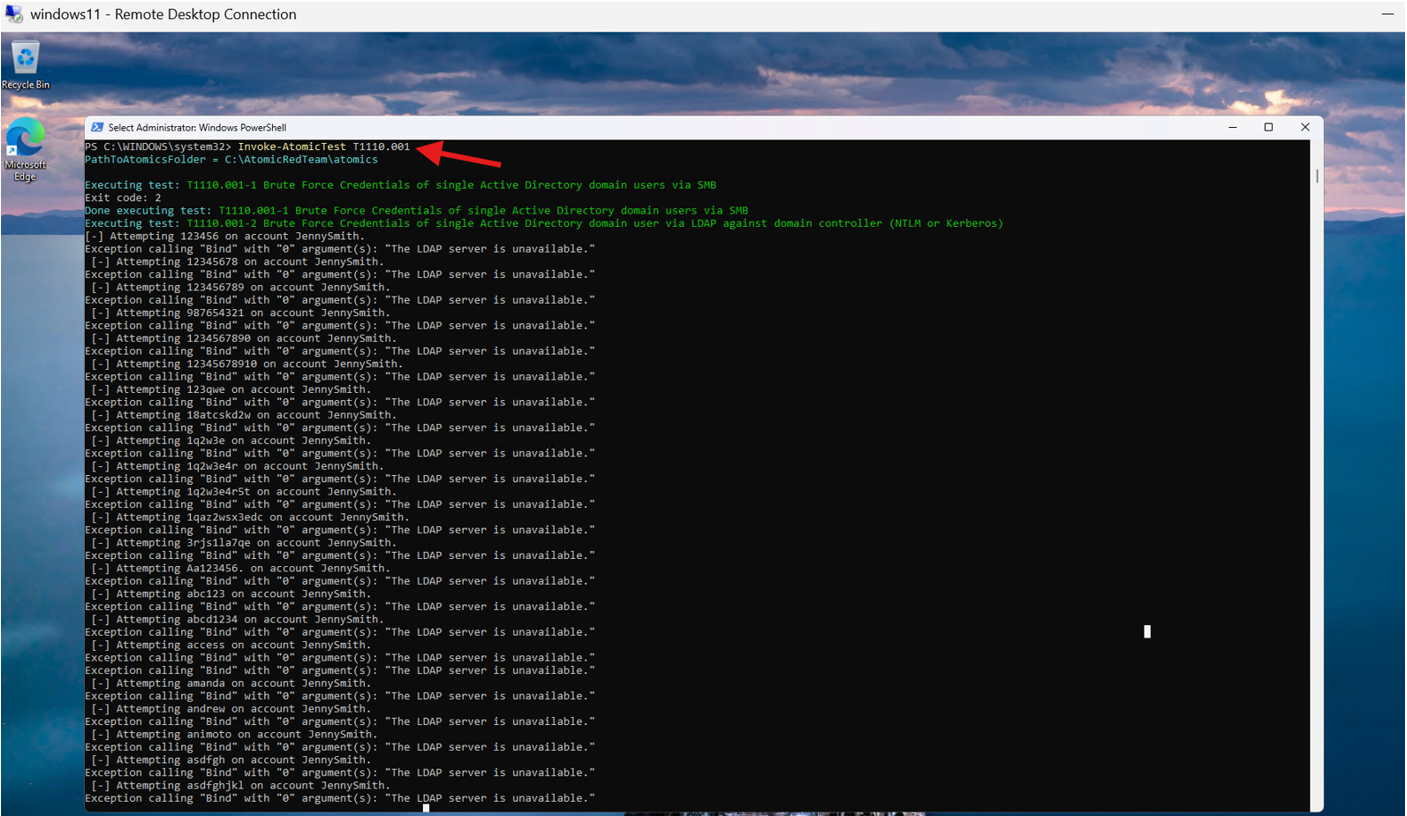The width and height of the screenshot is (1407, 816).
Task: Click the 'Exit code: 2' line
Action: pos(123,198)
